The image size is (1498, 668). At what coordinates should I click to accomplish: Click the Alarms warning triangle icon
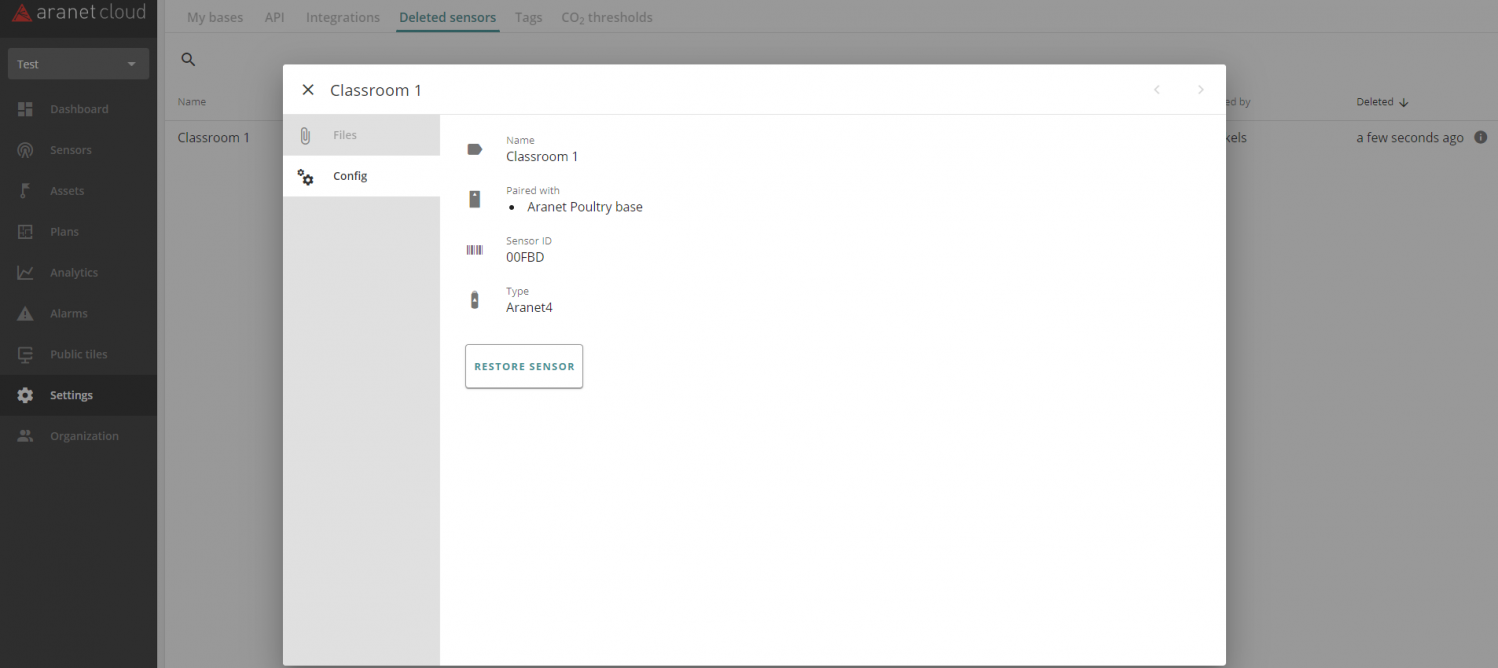[x=26, y=314]
